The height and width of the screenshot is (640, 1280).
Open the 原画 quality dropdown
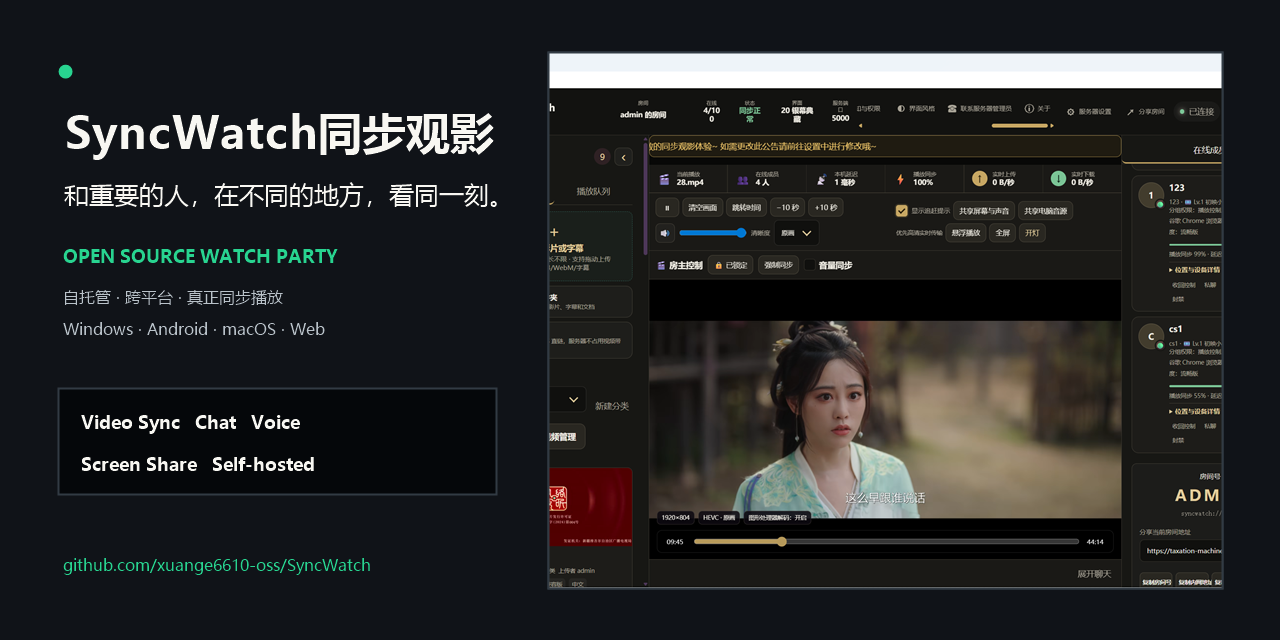(797, 233)
